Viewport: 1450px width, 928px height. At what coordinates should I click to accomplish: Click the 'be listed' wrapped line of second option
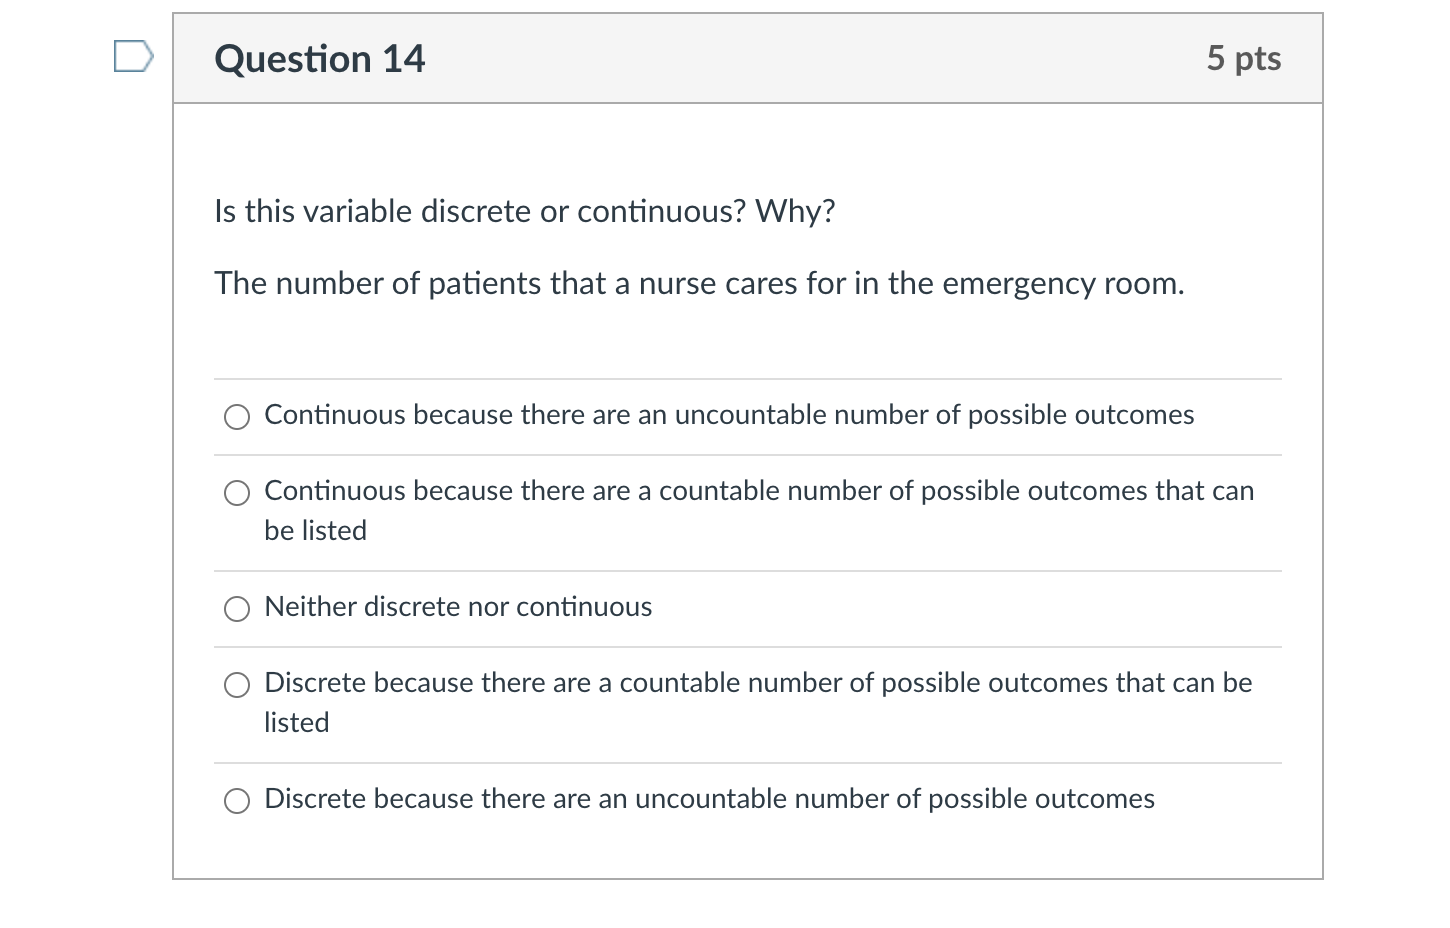(315, 530)
